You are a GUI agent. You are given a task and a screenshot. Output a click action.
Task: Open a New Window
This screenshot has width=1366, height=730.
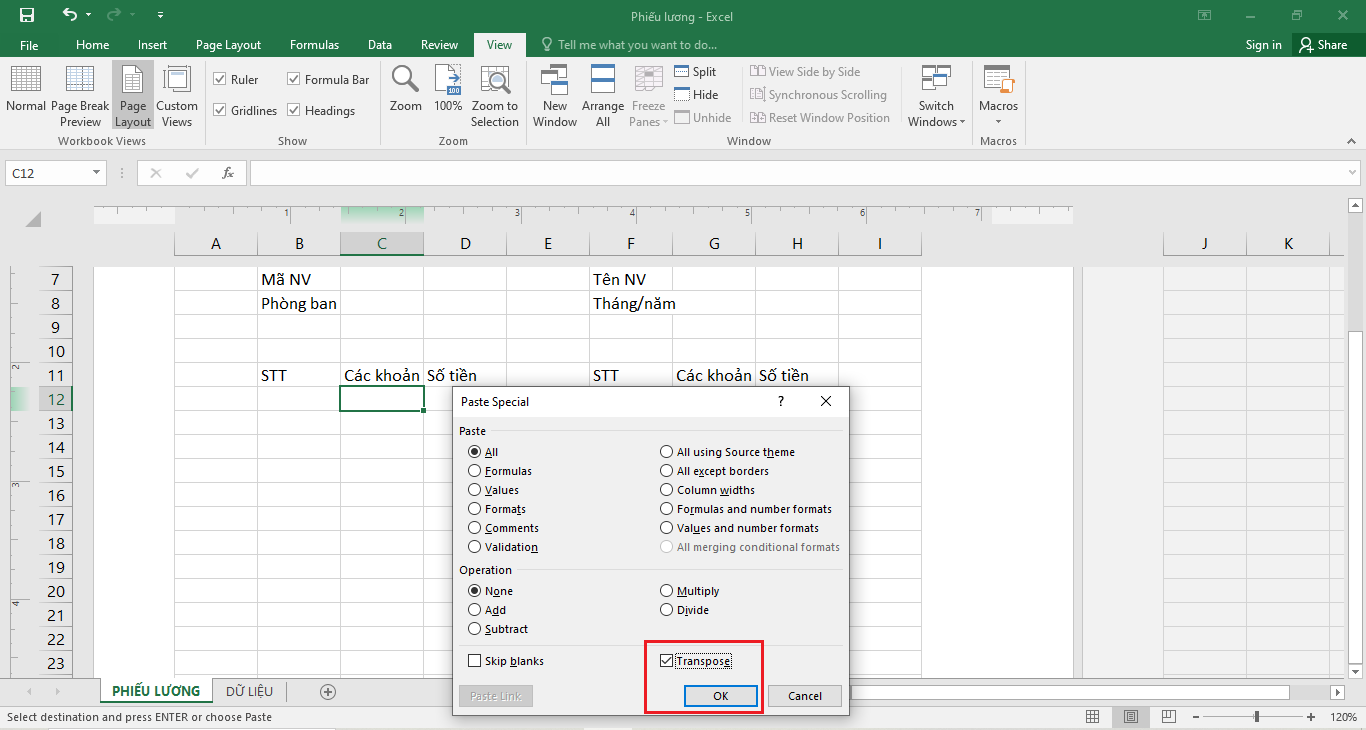pos(555,96)
